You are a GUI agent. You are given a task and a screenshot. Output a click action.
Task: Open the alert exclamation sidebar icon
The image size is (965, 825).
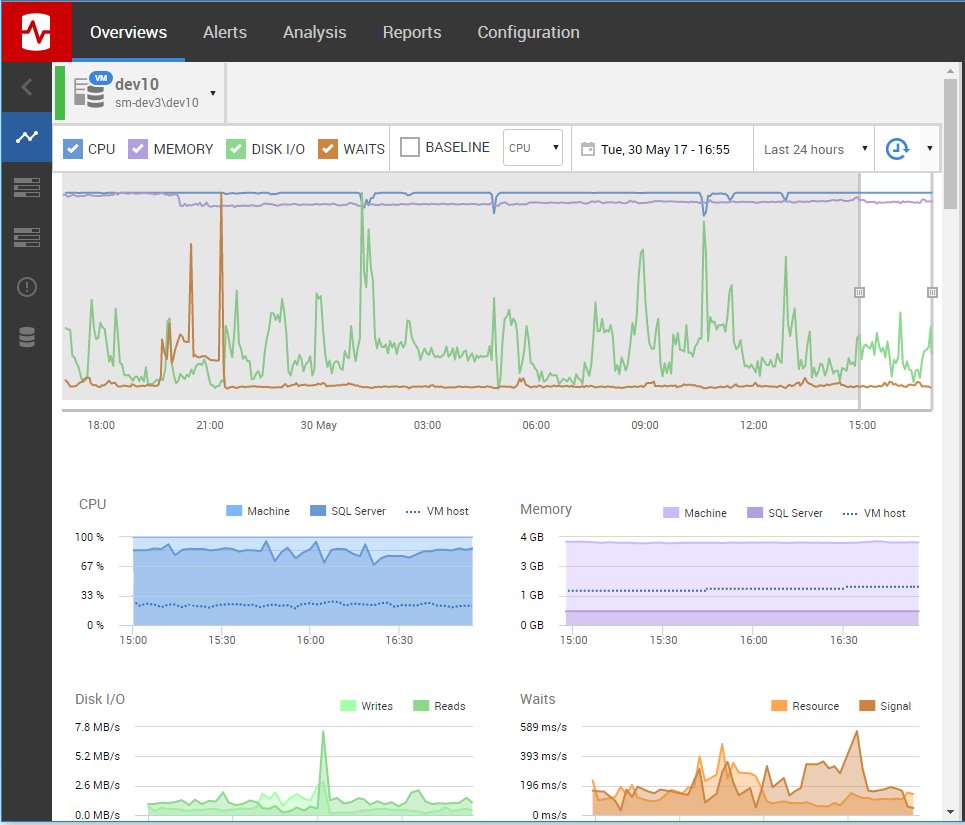26,287
